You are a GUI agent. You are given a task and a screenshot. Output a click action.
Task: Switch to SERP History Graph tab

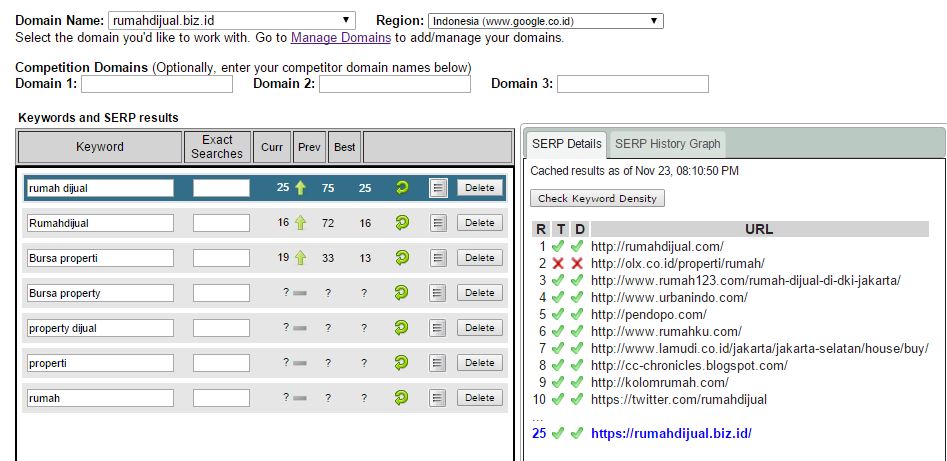pos(667,144)
